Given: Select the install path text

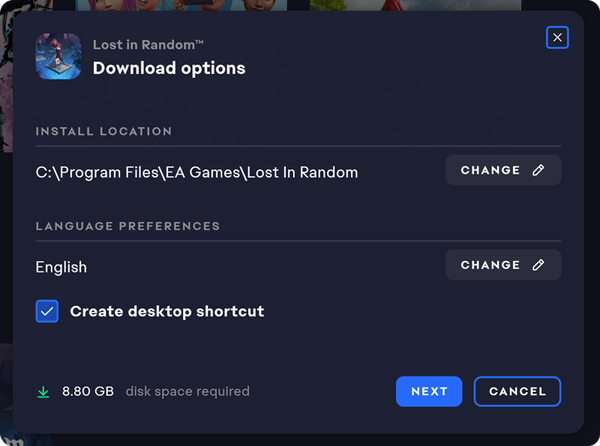Looking at the screenshot, I should click(x=197, y=173).
